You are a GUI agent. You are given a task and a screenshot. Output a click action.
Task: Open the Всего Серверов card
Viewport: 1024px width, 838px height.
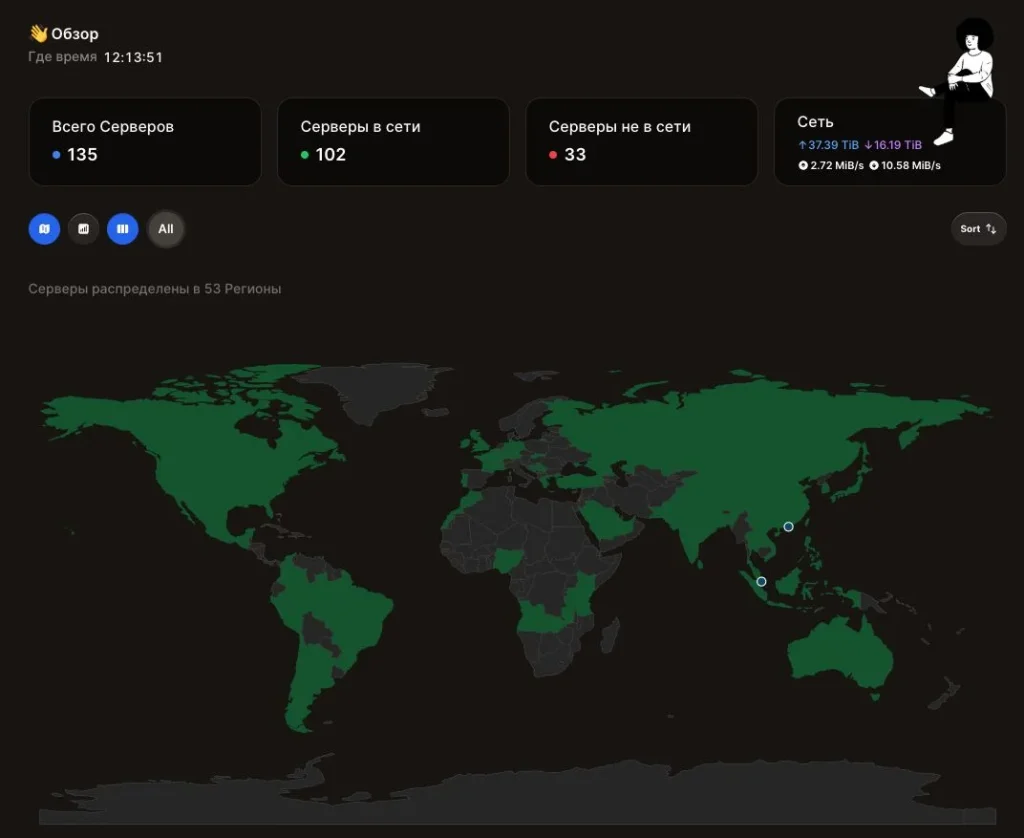tap(145, 142)
